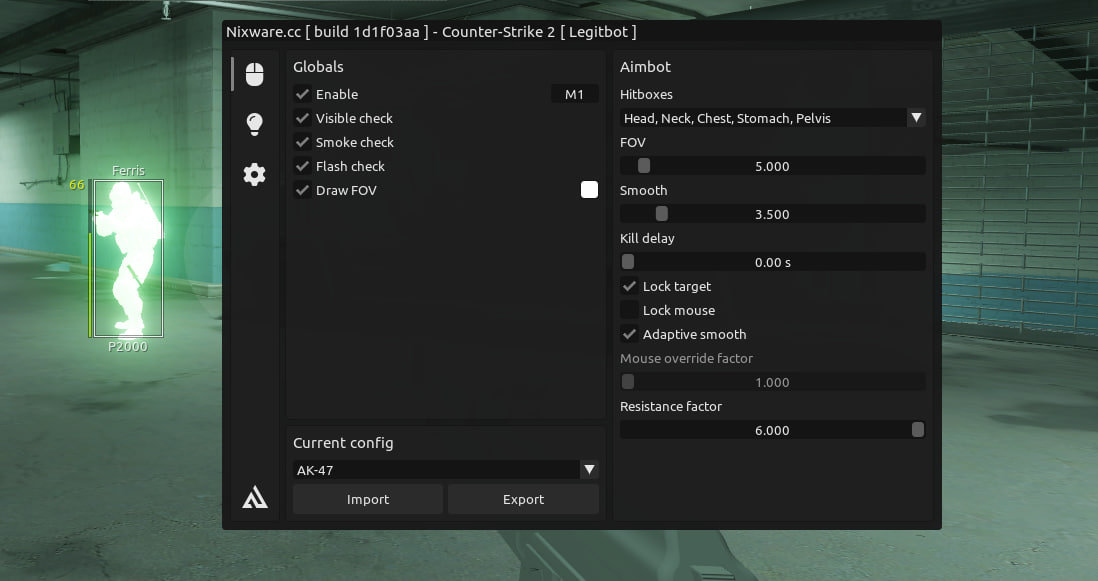Viewport: 1098px width, 581px height.
Task: Click the 66 health number
Action: (76, 185)
